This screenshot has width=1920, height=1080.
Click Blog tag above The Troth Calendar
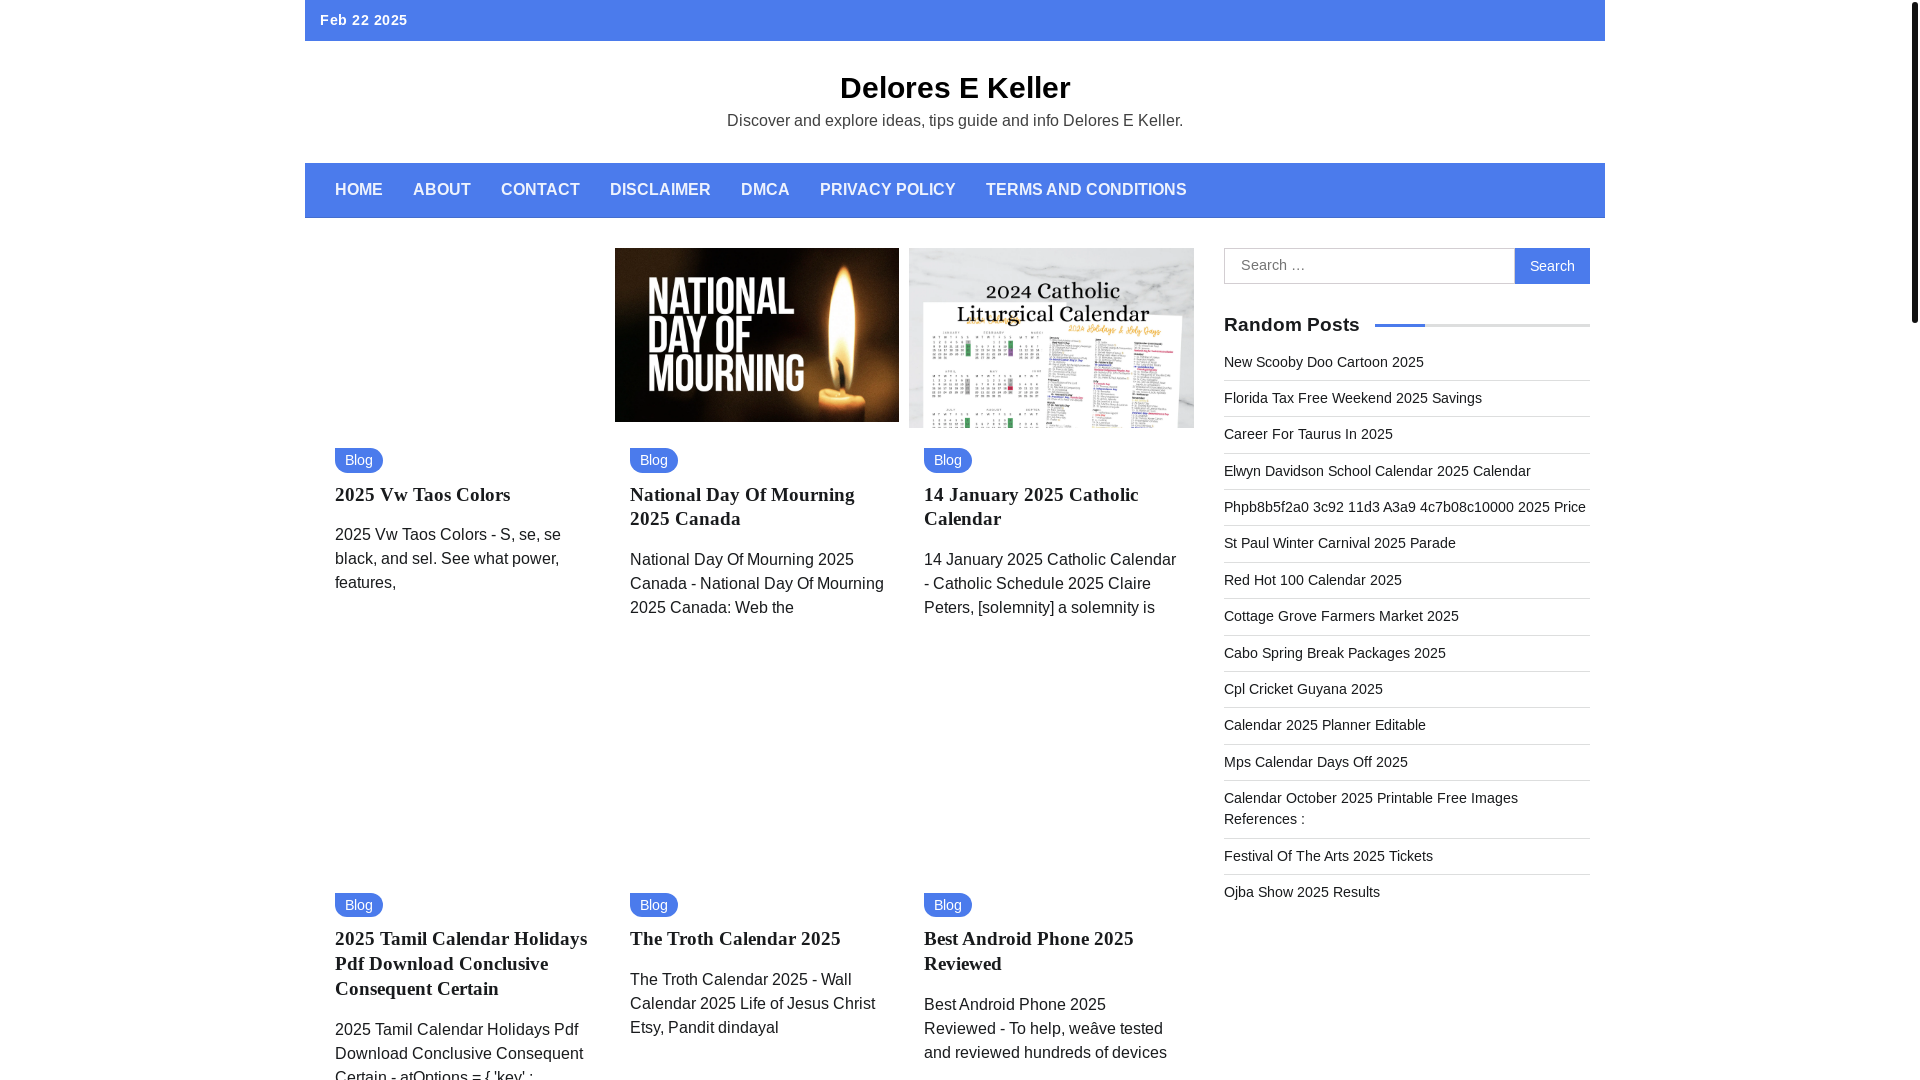(x=653, y=905)
